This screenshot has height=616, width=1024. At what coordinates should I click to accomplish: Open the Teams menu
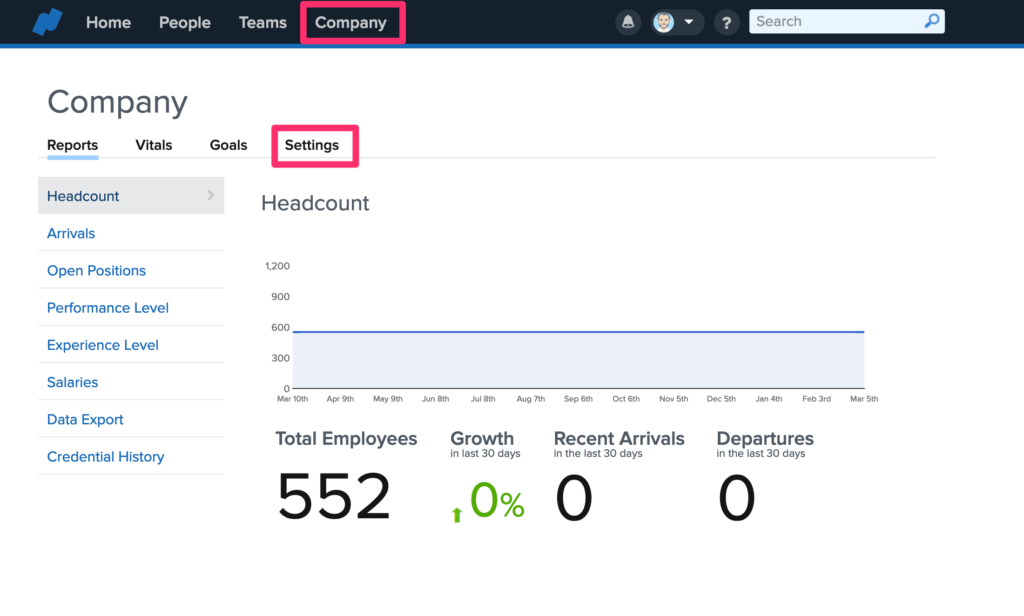(263, 22)
